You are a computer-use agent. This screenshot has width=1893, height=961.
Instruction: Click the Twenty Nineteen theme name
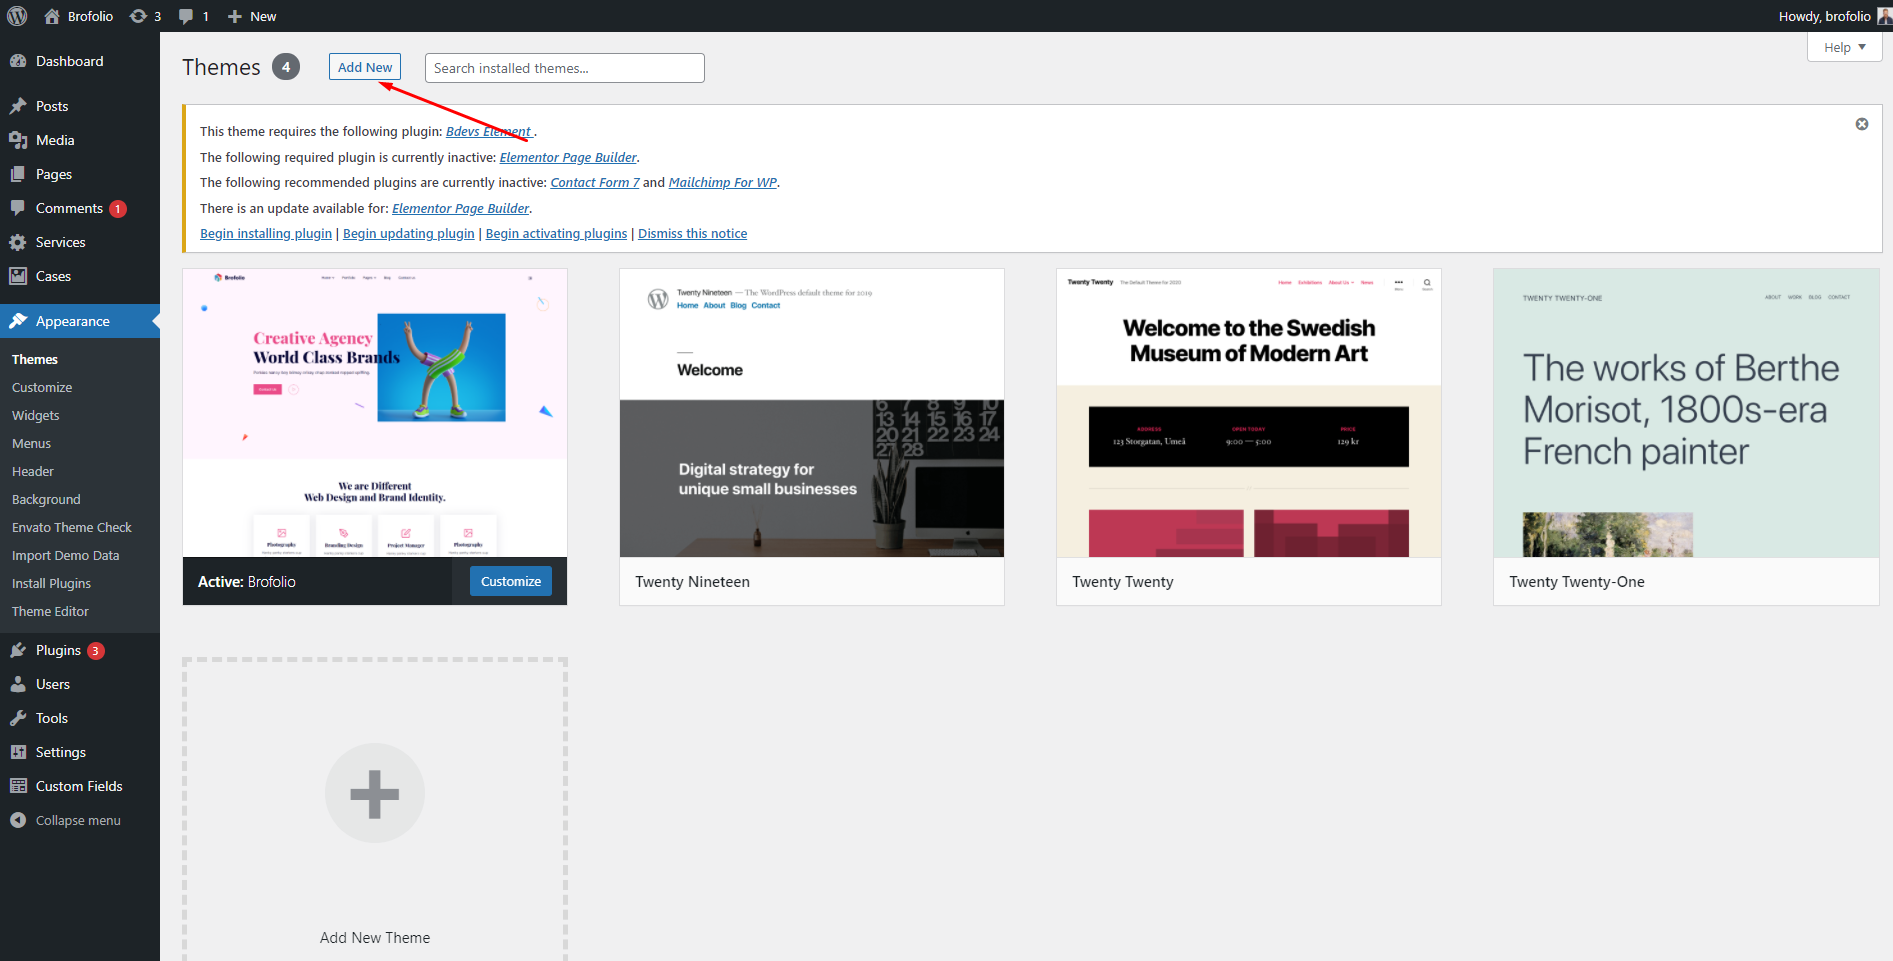[x=692, y=581]
